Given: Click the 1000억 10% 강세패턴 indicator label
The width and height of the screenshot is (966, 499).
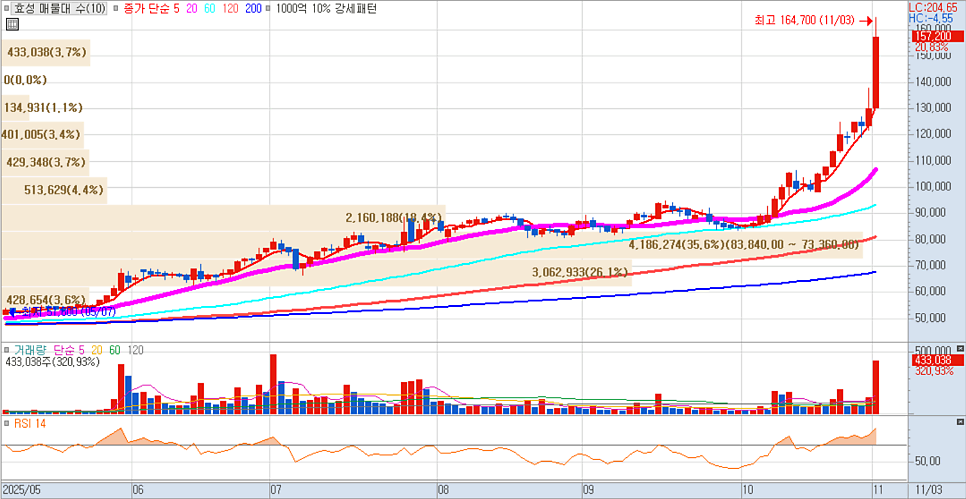Looking at the screenshot, I should click(326, 9).
